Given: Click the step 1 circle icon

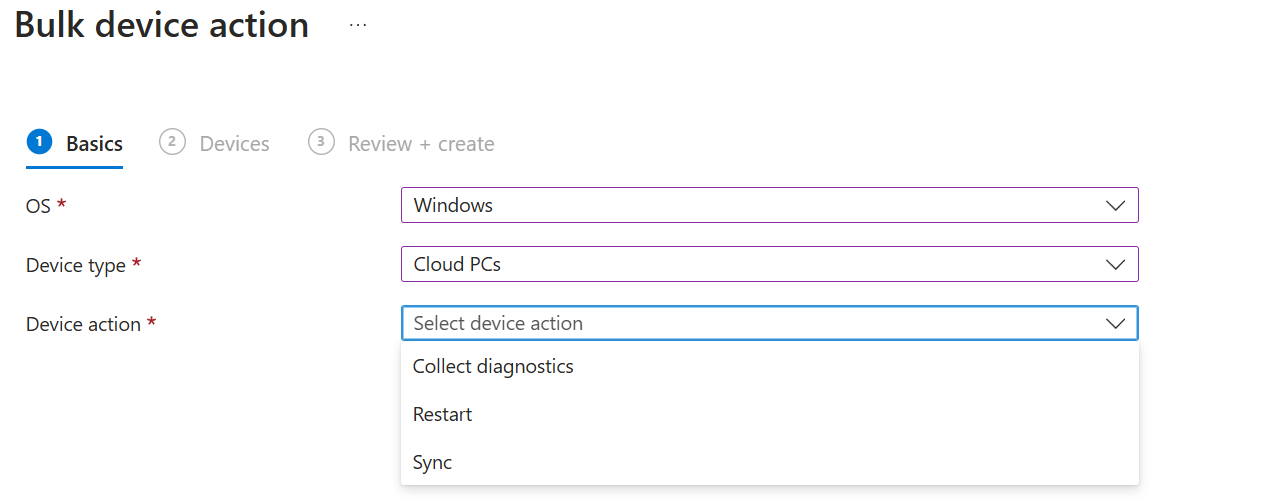Looking at the screenshot, I should coord(39,142).
